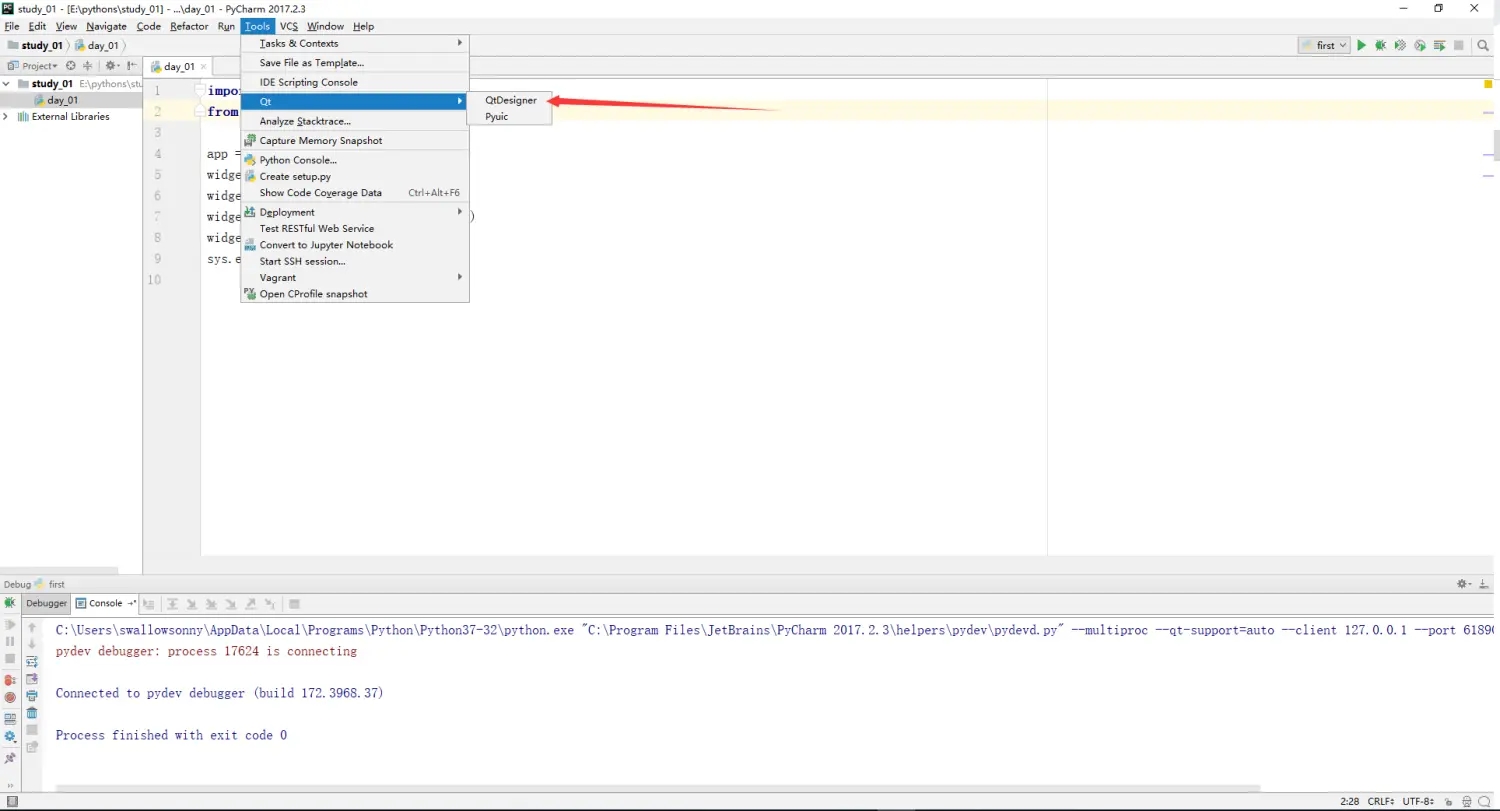The width and height of the screenshot is (1500, 811).
Task: Expand Vagrant submenu
Action: coord(355,277)
